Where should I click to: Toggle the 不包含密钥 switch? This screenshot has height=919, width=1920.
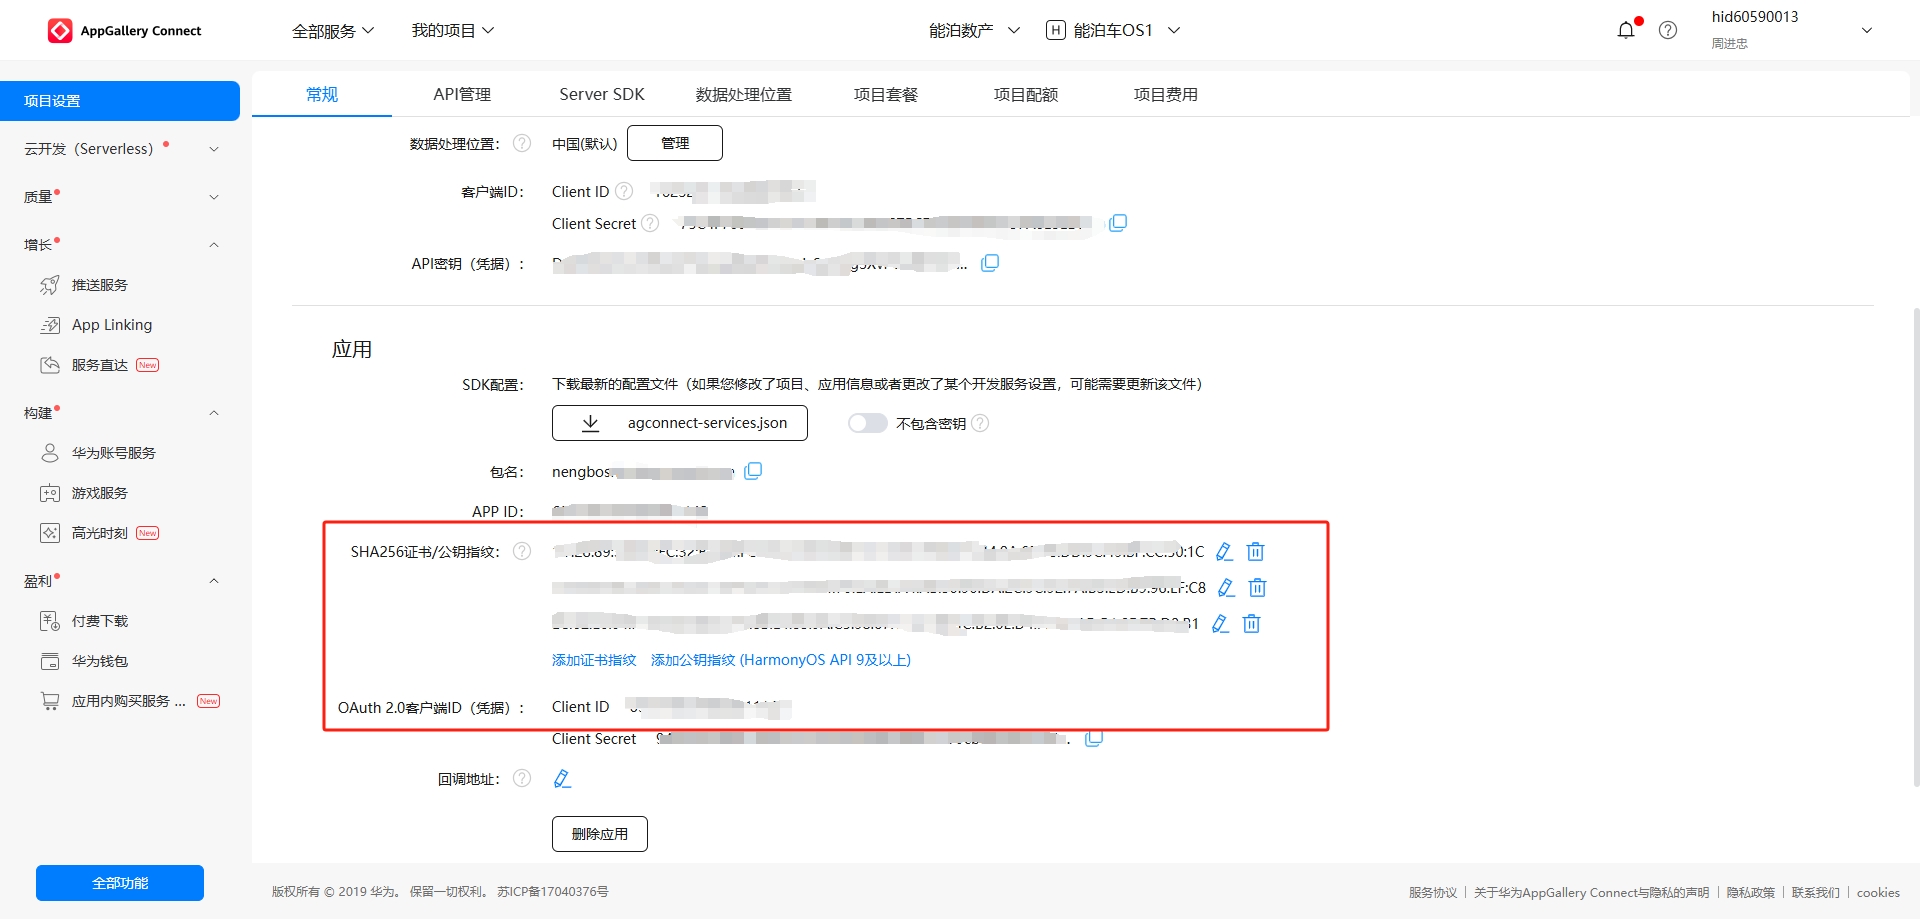point(867,423)
